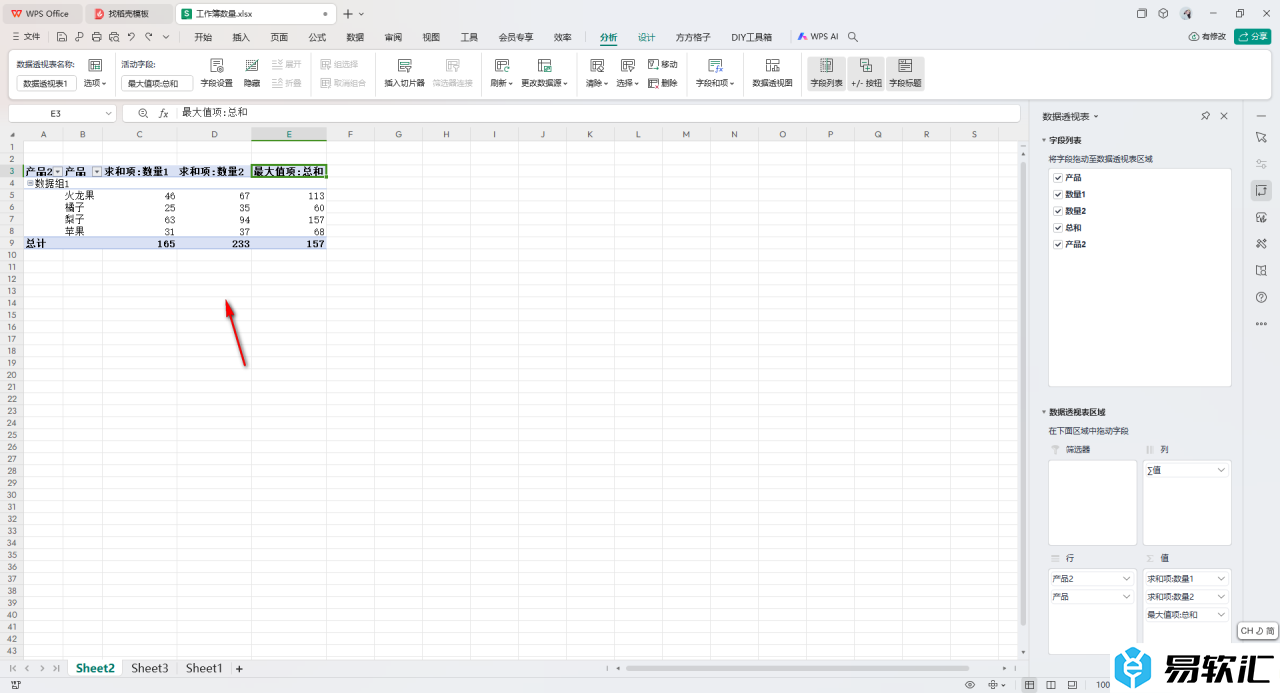Collapse the 数据组1 group with minus box
Image resolution: width=1280 pixels, height=693 pixels.
click(x=30, y=184)
